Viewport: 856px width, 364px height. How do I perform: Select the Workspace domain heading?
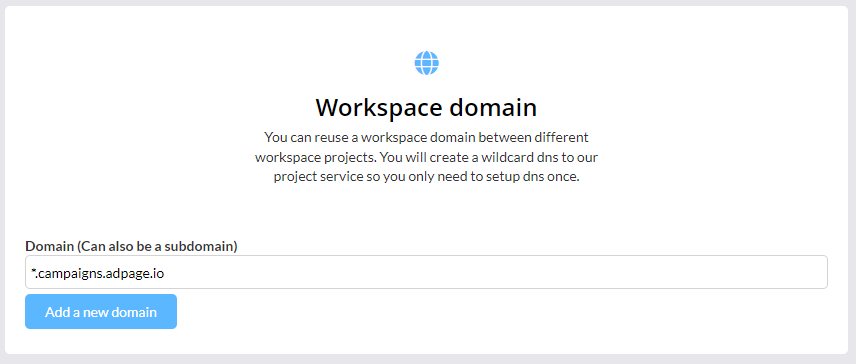[x=426, y=108]
